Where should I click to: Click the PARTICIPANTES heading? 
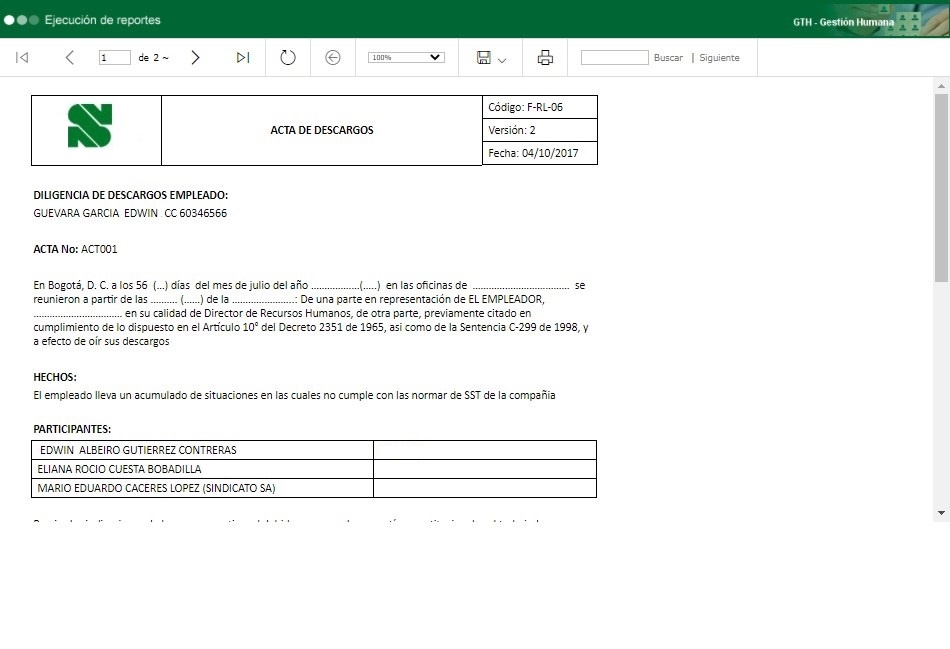point(72,429)
